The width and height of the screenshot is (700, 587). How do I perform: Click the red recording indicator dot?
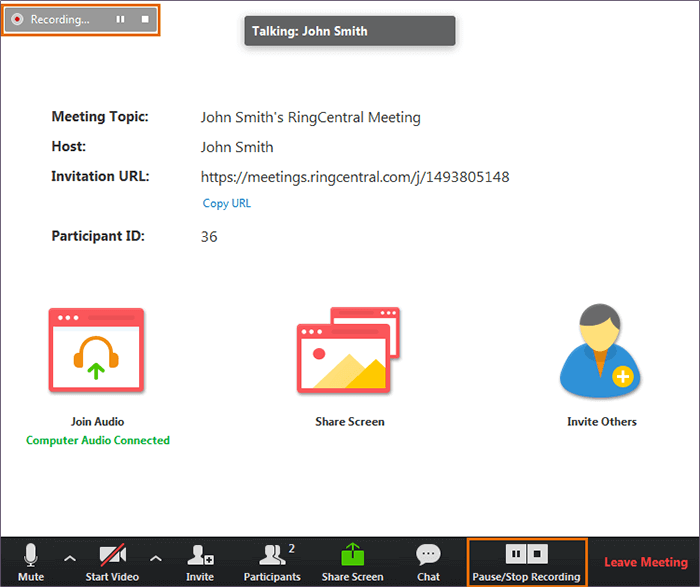(18, 20)
